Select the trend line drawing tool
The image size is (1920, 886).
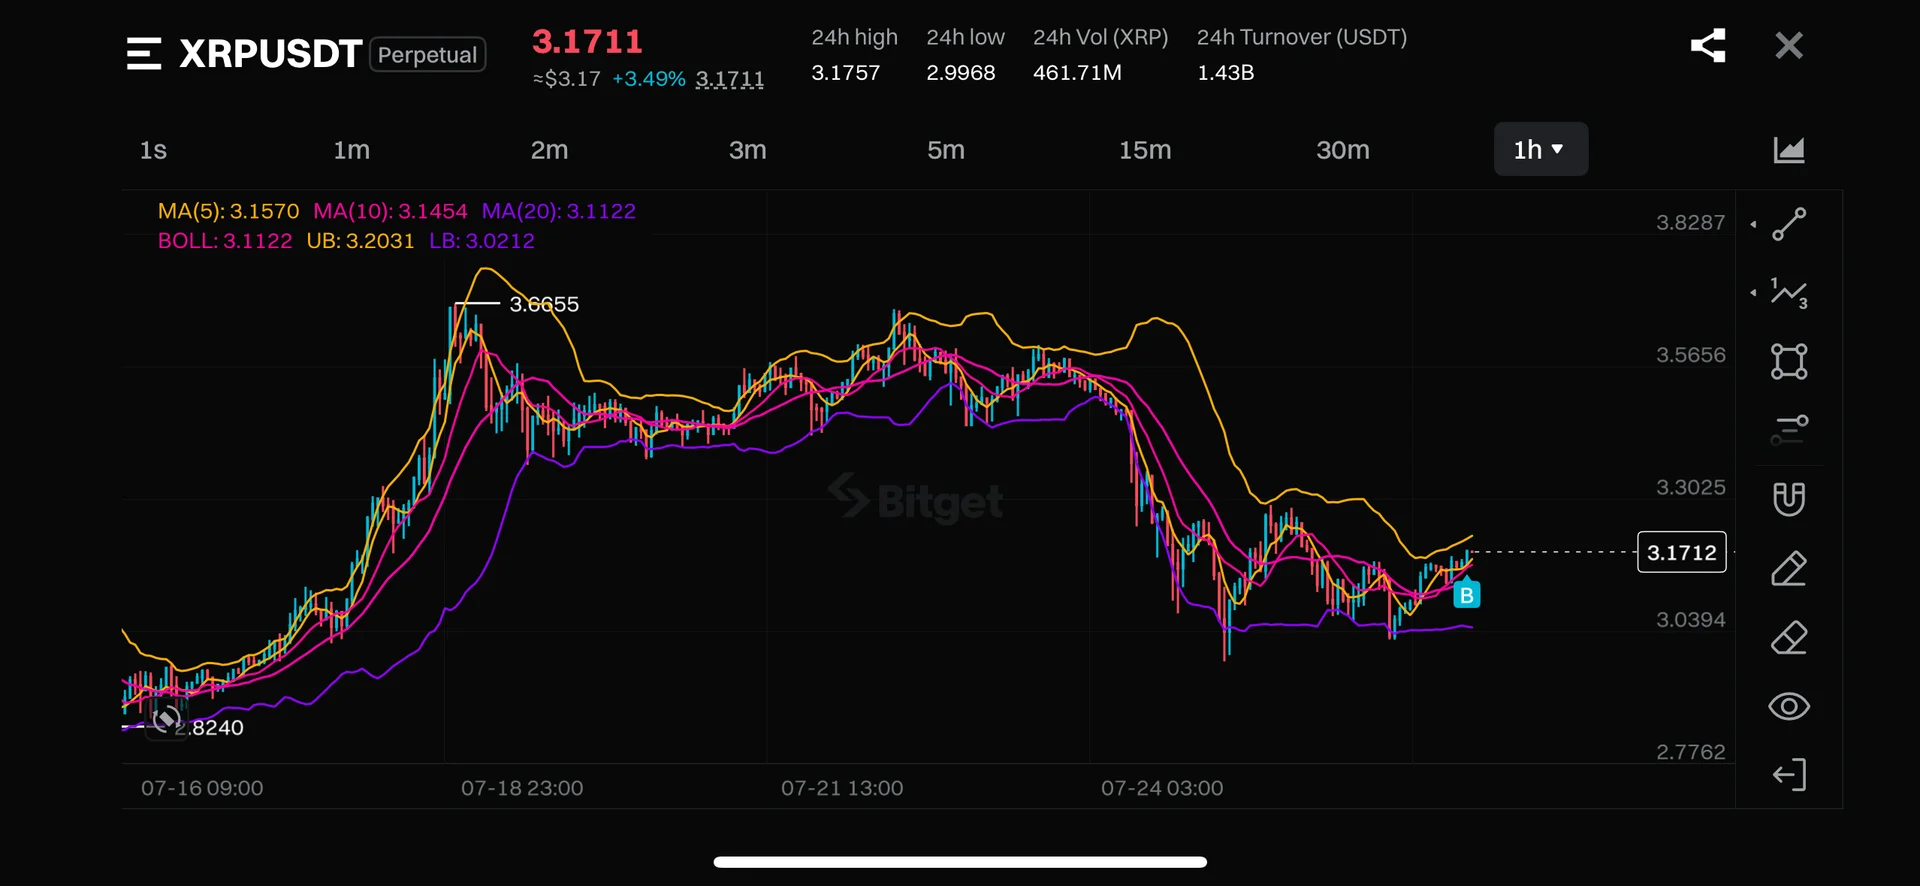(x=1789, y=224)
